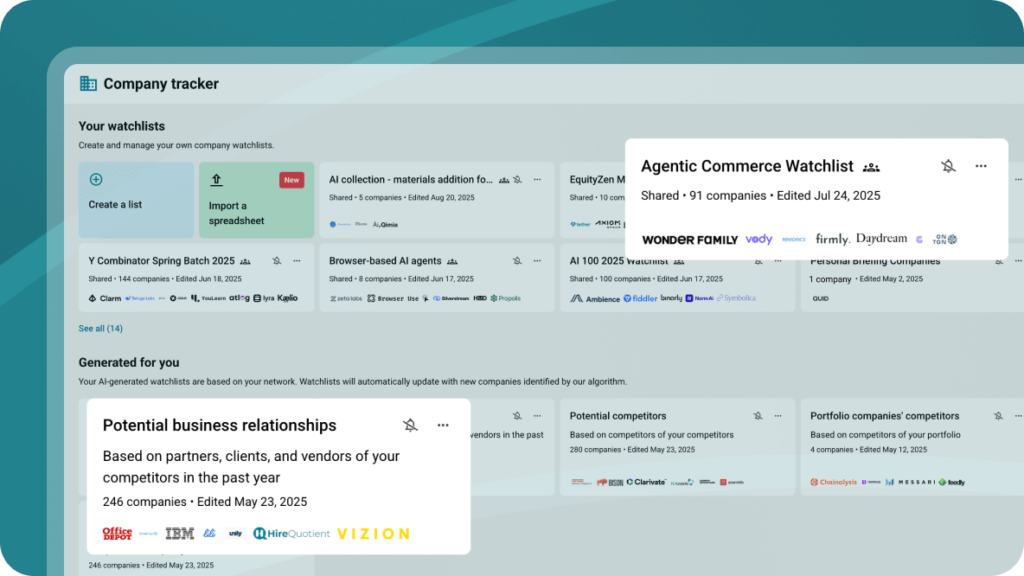Click the Wonder Family logo
Viewport: 1024px width, 576px height.
(x=689, y=240)
